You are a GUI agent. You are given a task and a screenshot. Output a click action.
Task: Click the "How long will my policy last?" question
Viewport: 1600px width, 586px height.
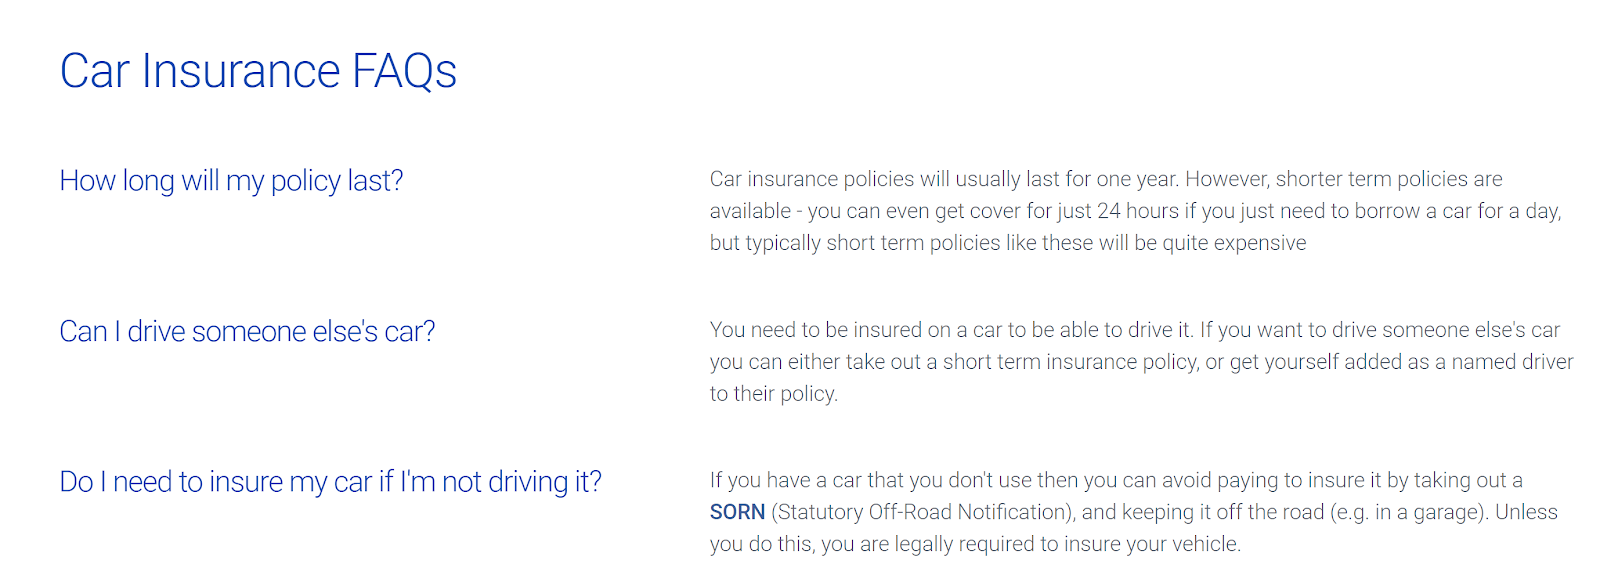tap(231, 181)
